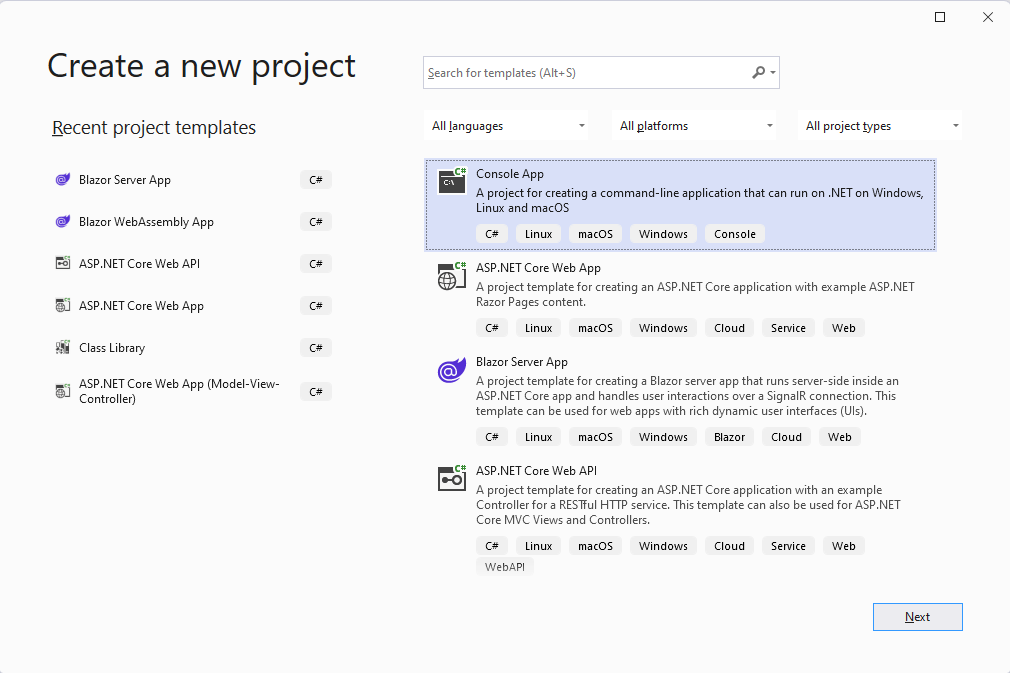Click the Recent project templates heading
This screenshot has height=673, width=1010.
point(154,128)
